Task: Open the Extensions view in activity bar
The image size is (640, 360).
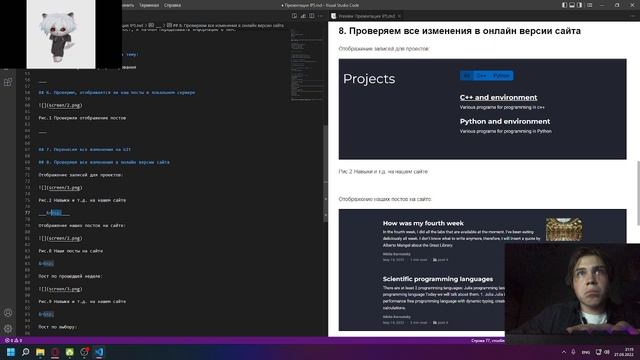Action: [x=8, y=82]
